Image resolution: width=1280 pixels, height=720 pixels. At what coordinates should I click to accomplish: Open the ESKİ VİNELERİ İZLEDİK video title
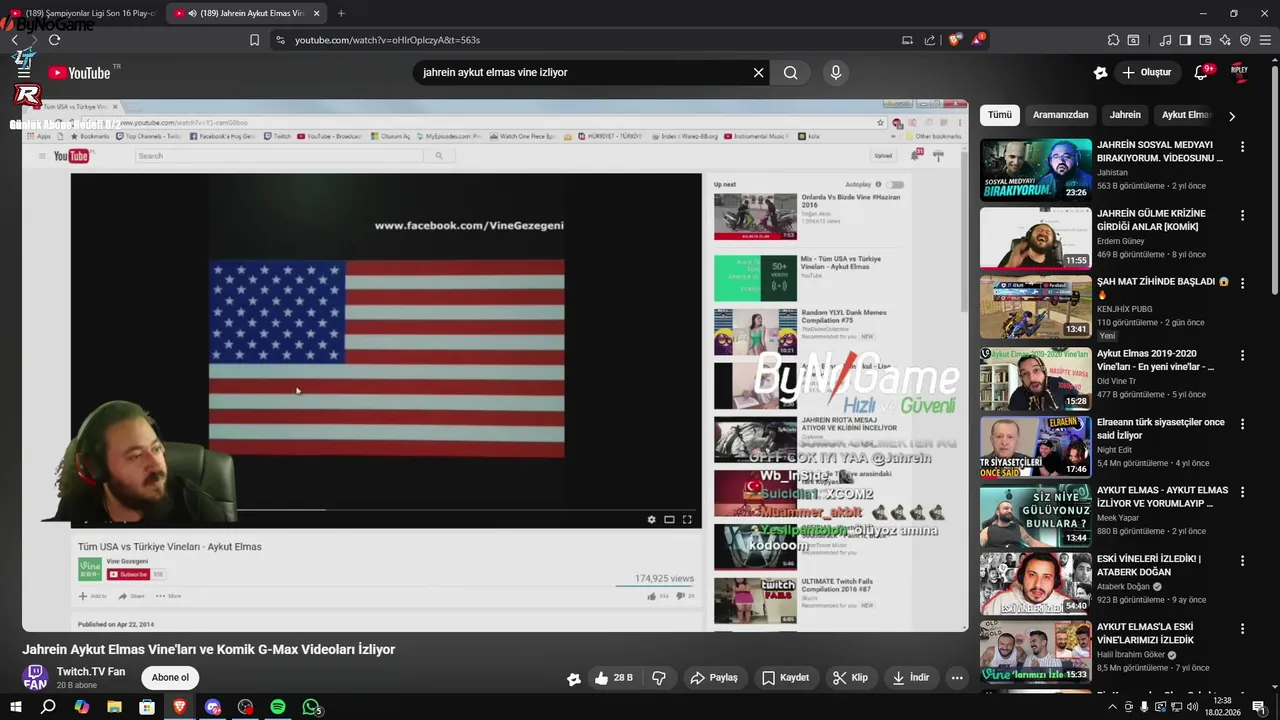click(x=1149, y=565)
